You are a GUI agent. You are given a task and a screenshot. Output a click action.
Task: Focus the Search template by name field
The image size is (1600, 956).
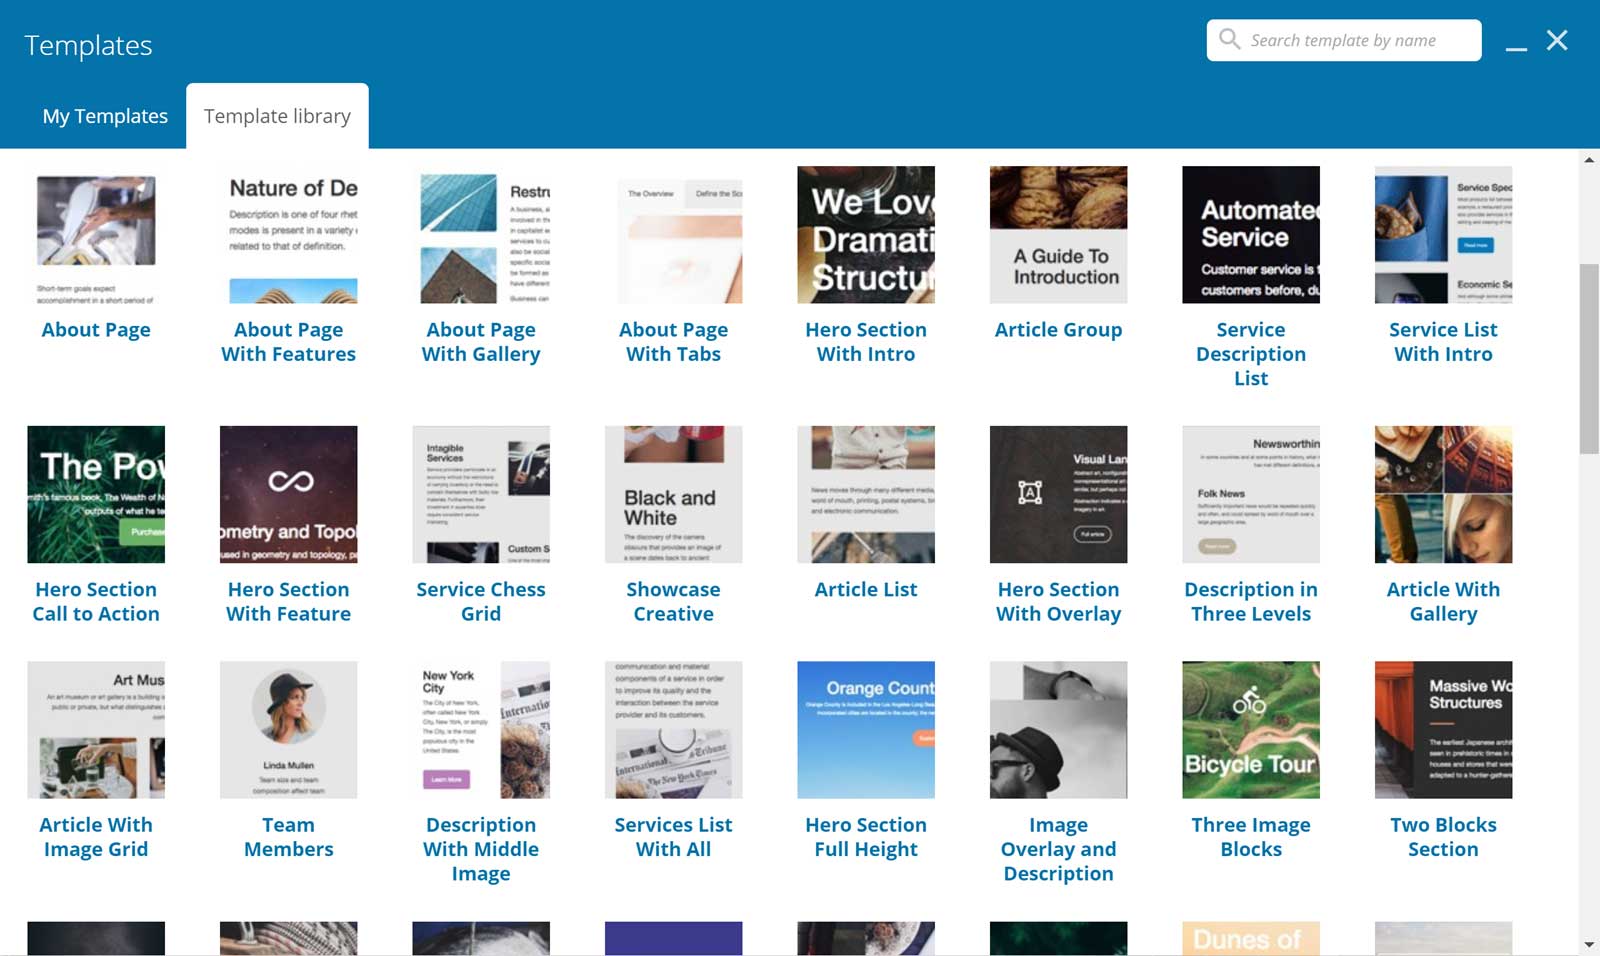point(1344,40)
